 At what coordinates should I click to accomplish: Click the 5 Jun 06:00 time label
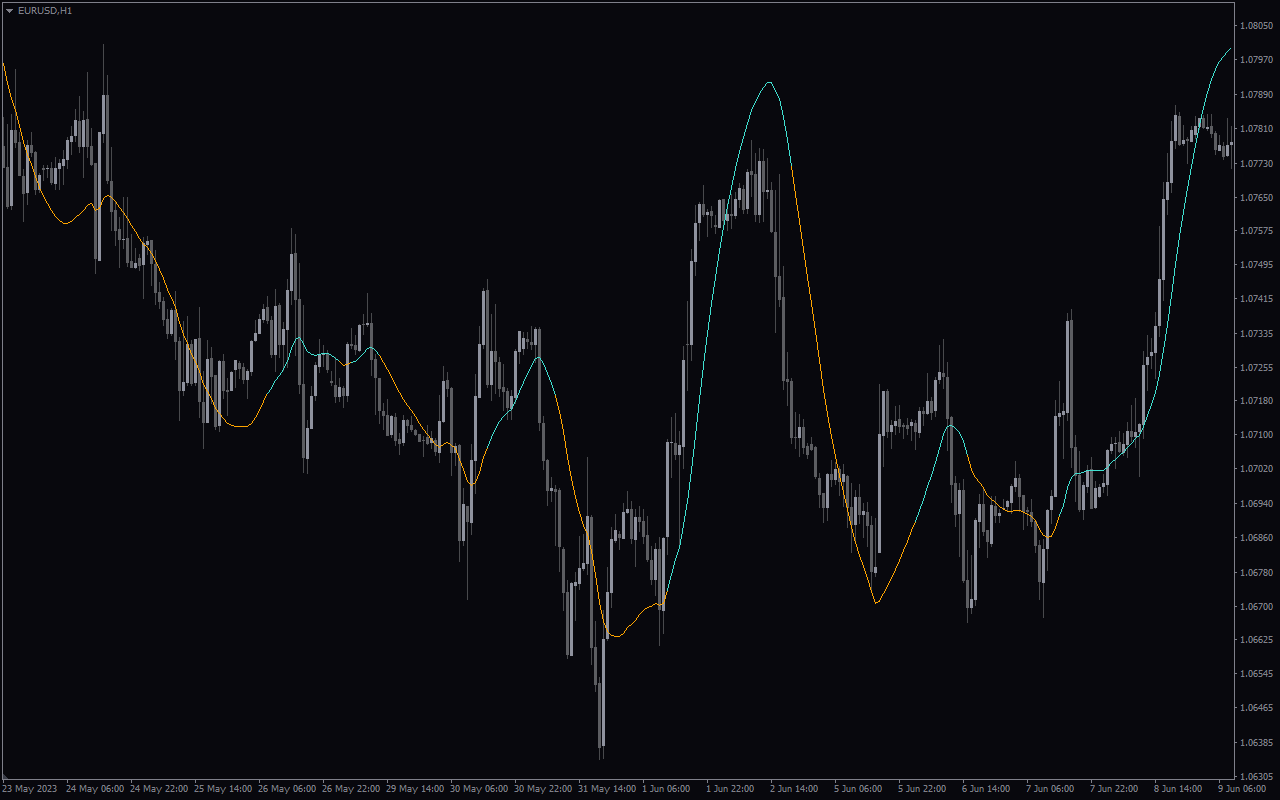click(860, 789)
